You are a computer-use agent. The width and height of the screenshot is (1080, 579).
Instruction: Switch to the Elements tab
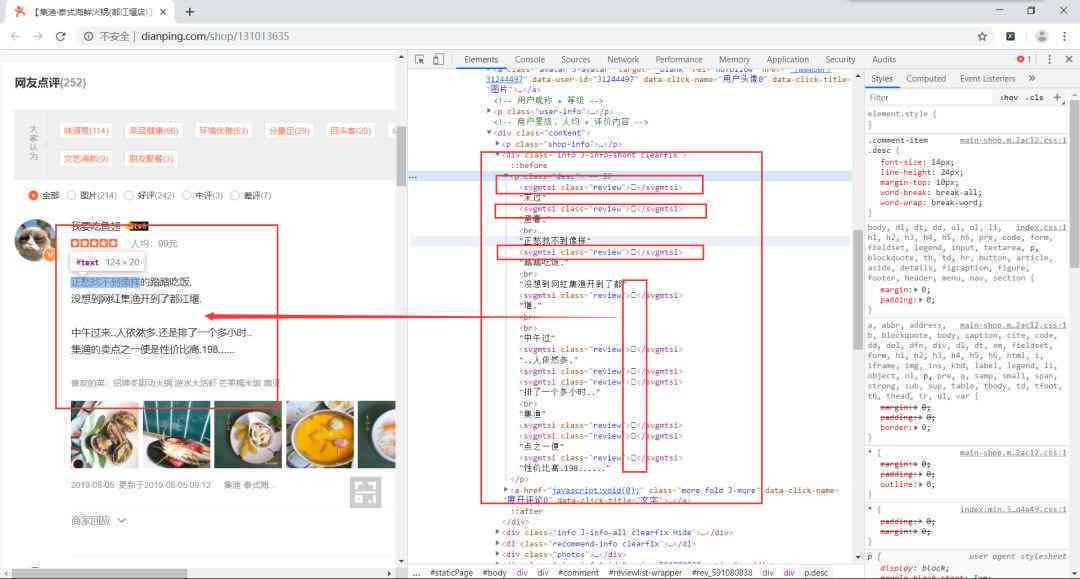coord(481,60)
